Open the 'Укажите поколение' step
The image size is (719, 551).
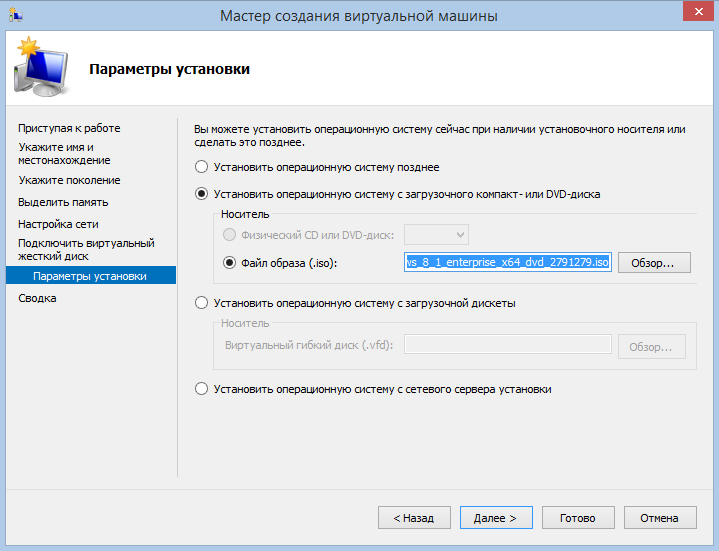click(x=69, y=180)
